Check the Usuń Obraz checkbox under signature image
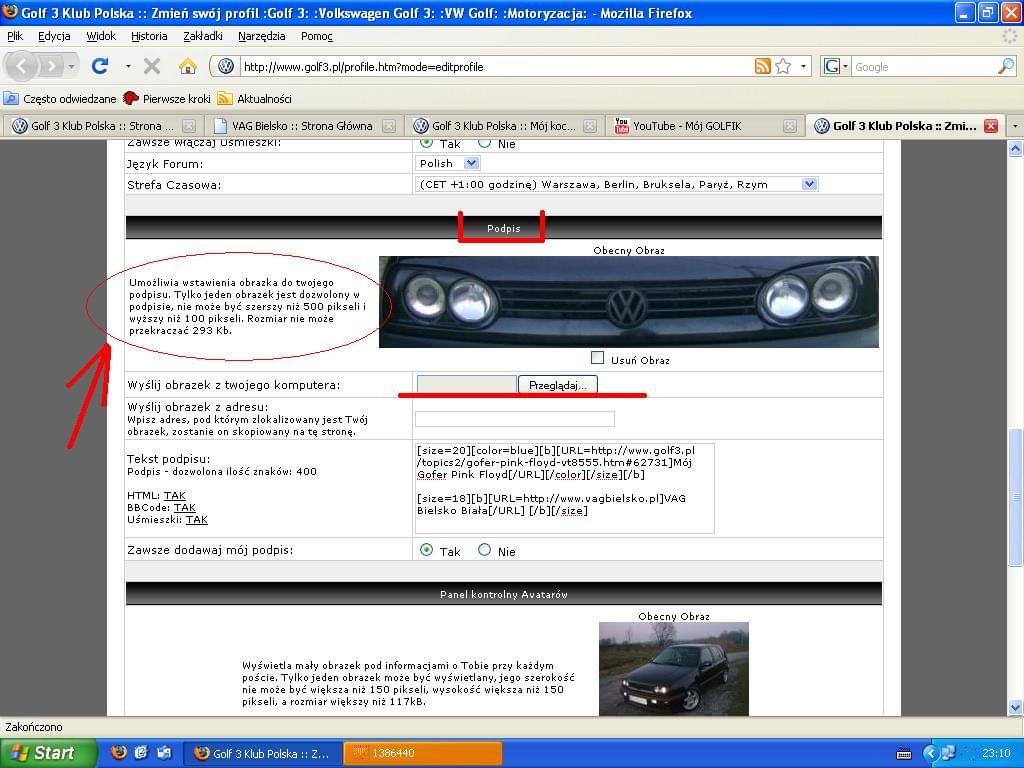The height and width of the screenshot is (768, 1024). [597, 358]
